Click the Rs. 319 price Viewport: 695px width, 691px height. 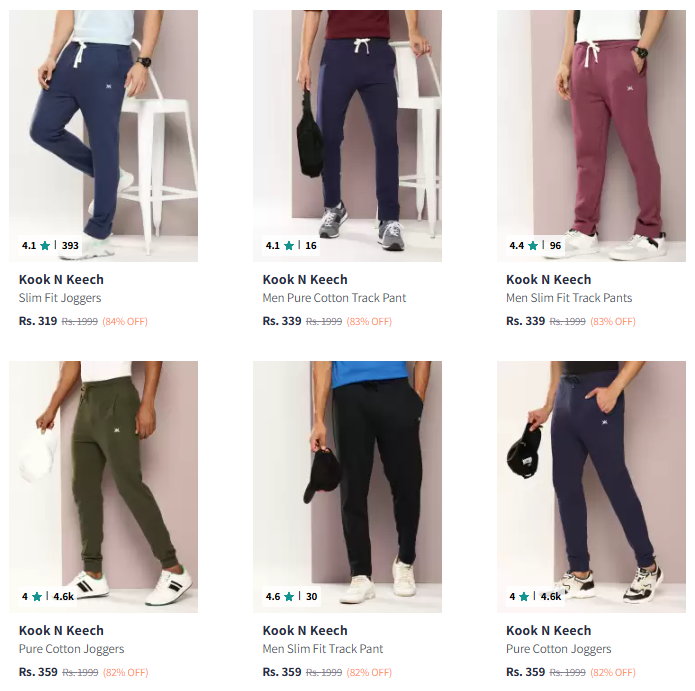point(38,321)
